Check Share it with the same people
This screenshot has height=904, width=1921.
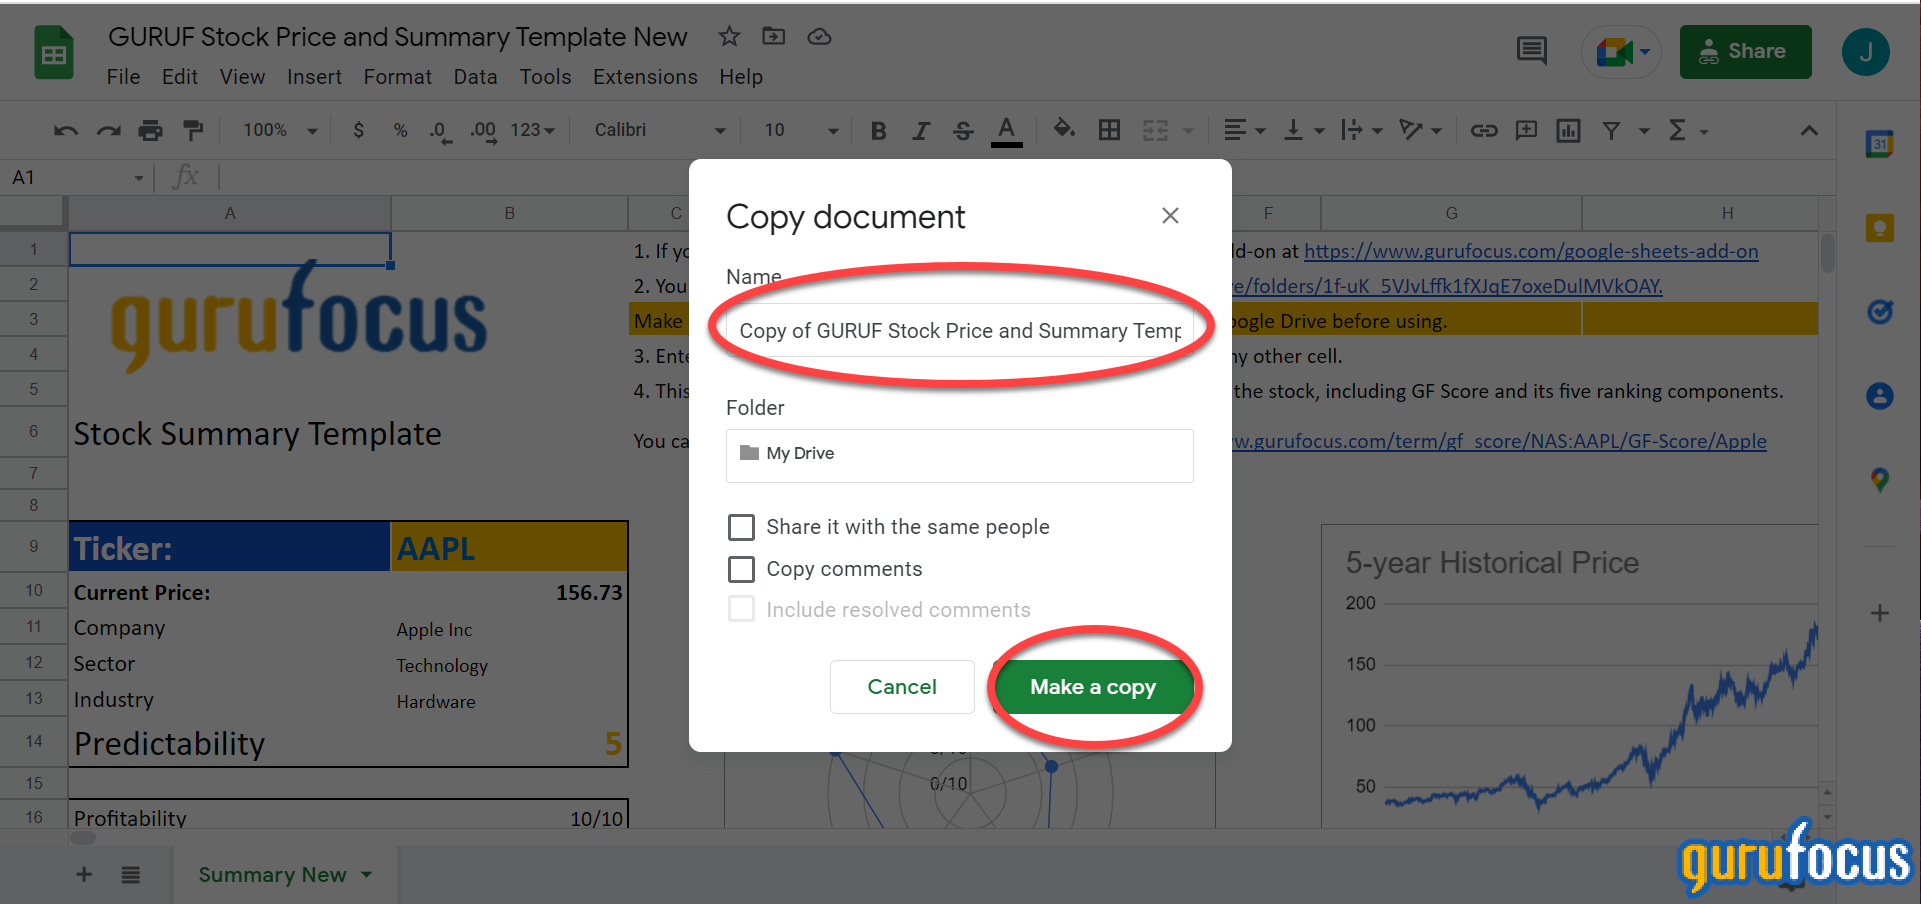pos(741,527)
